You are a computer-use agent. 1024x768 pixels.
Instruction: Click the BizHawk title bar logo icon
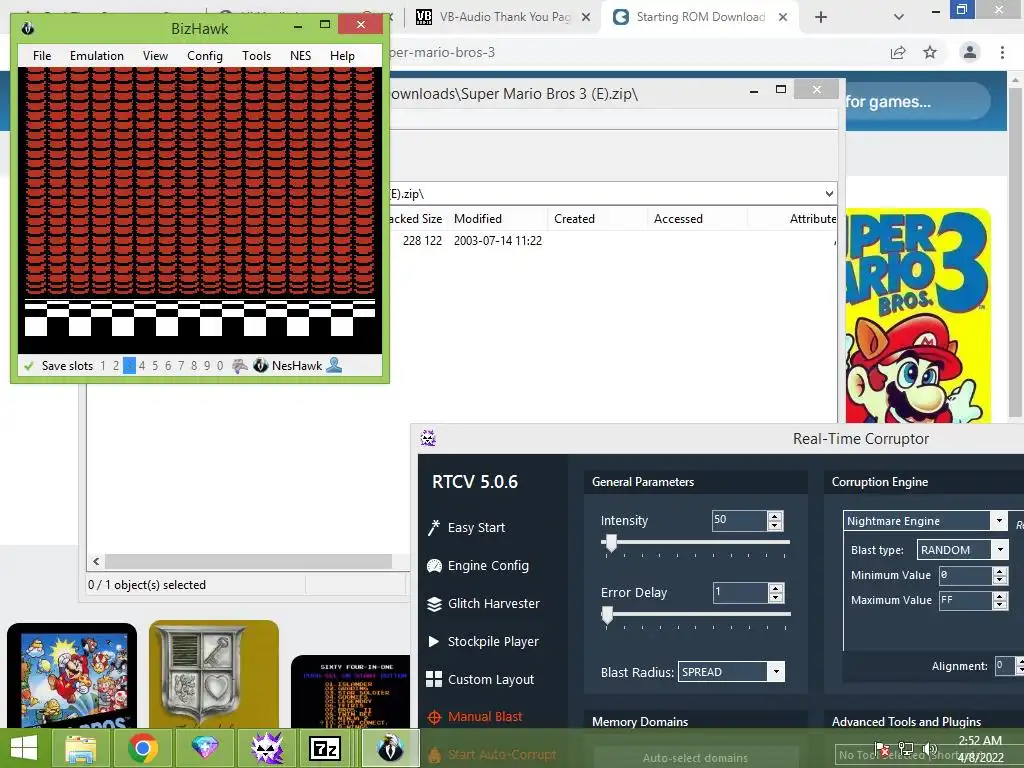[27, 28]
